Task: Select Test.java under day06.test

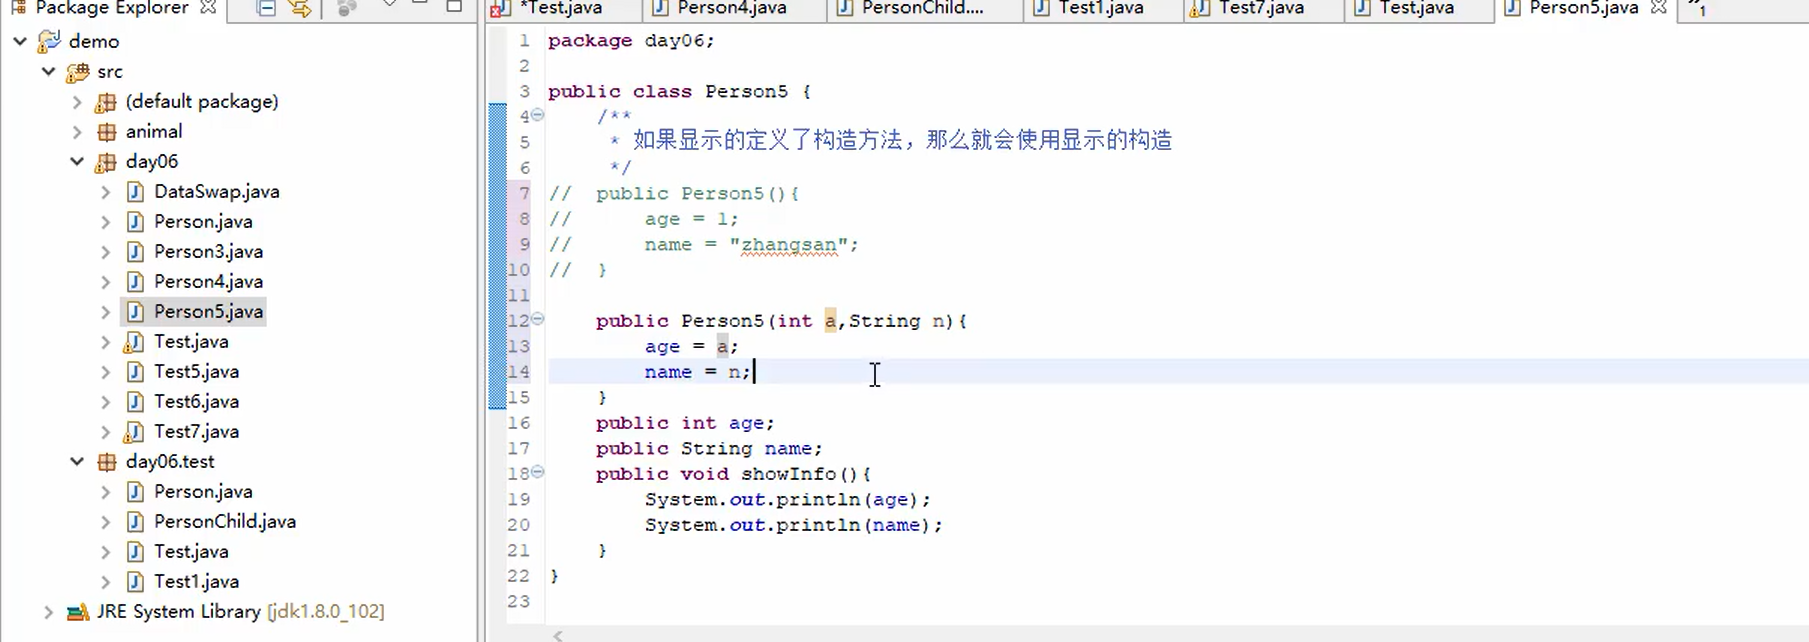Action: (x=191, y=551)
